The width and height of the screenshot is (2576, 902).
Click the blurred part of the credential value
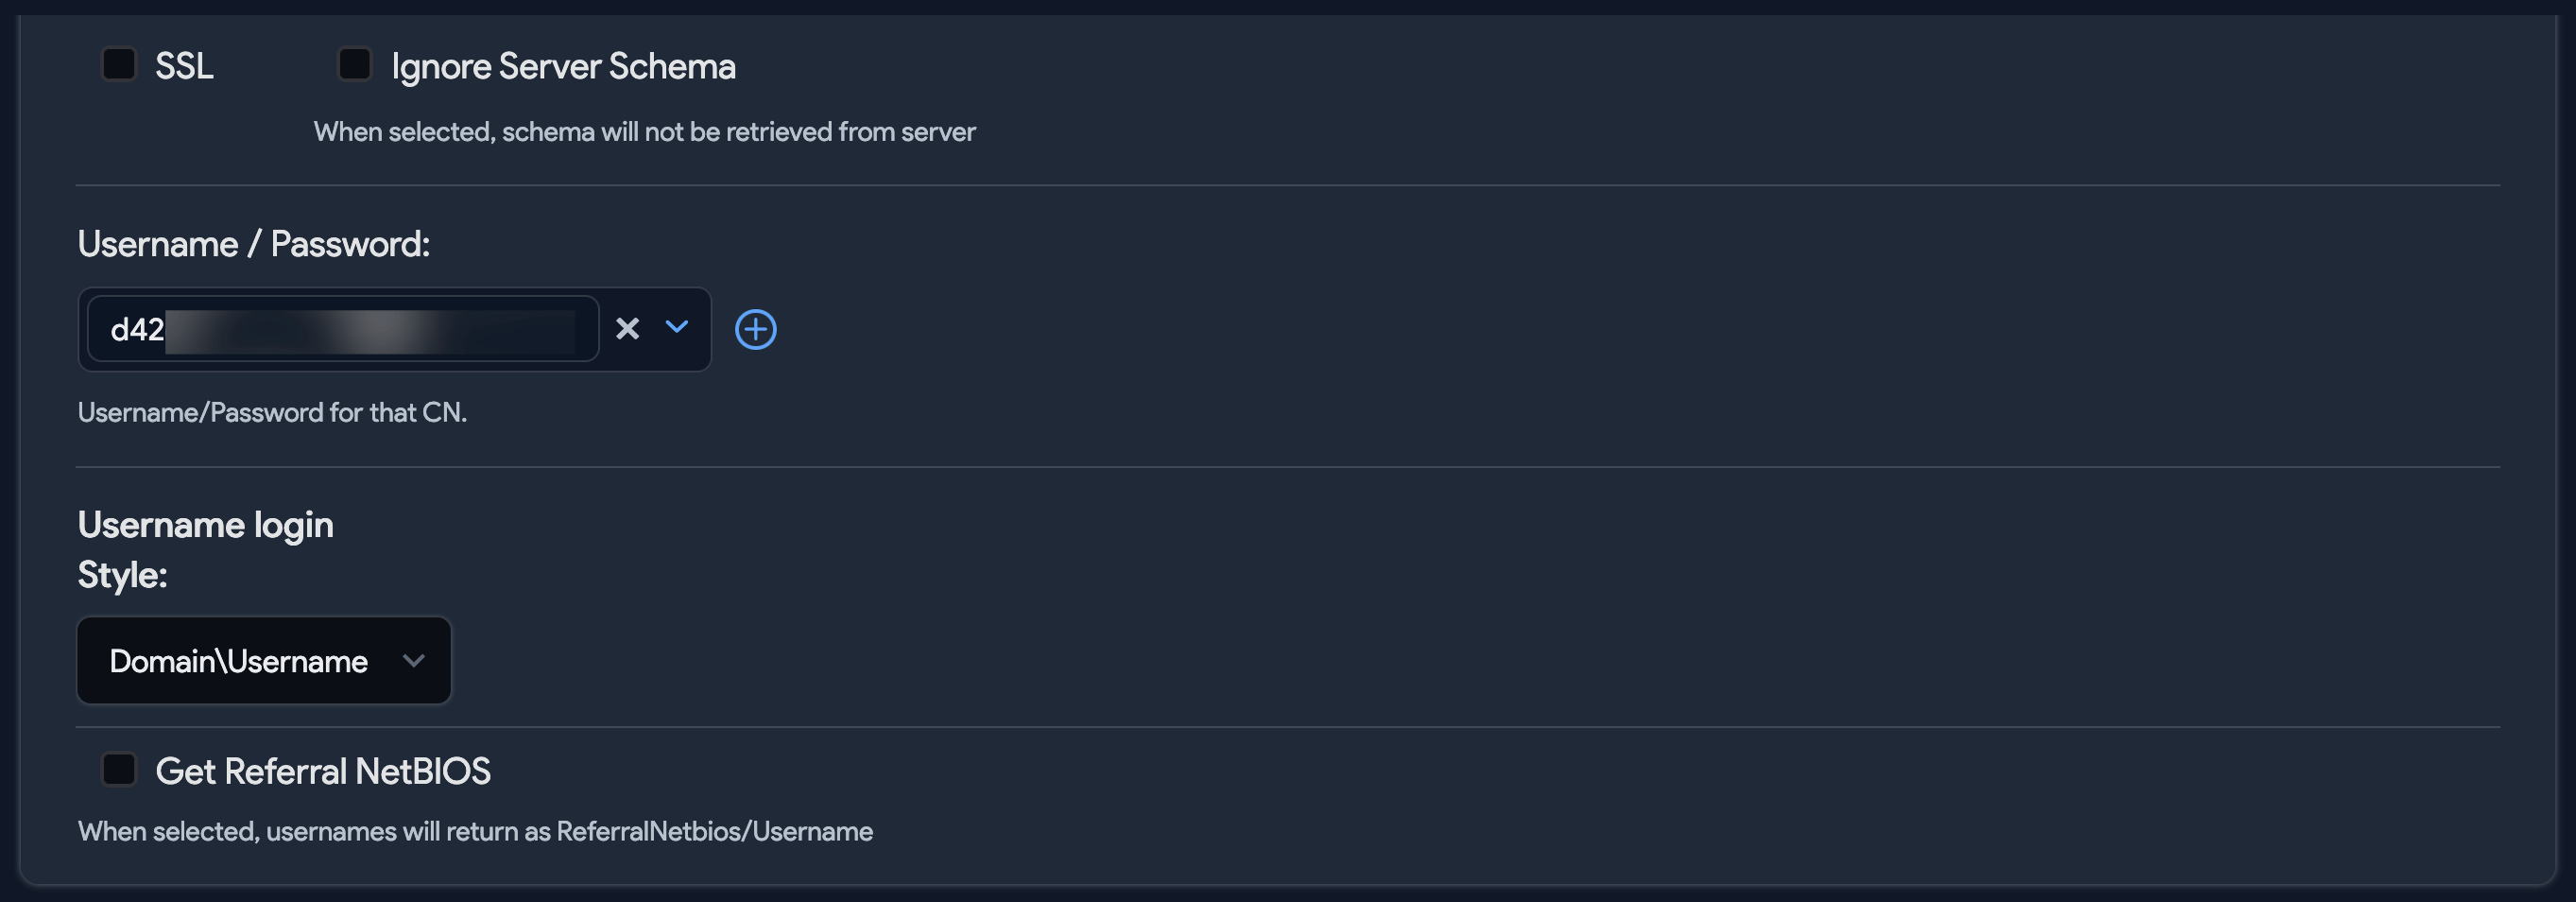pos(370,331)
